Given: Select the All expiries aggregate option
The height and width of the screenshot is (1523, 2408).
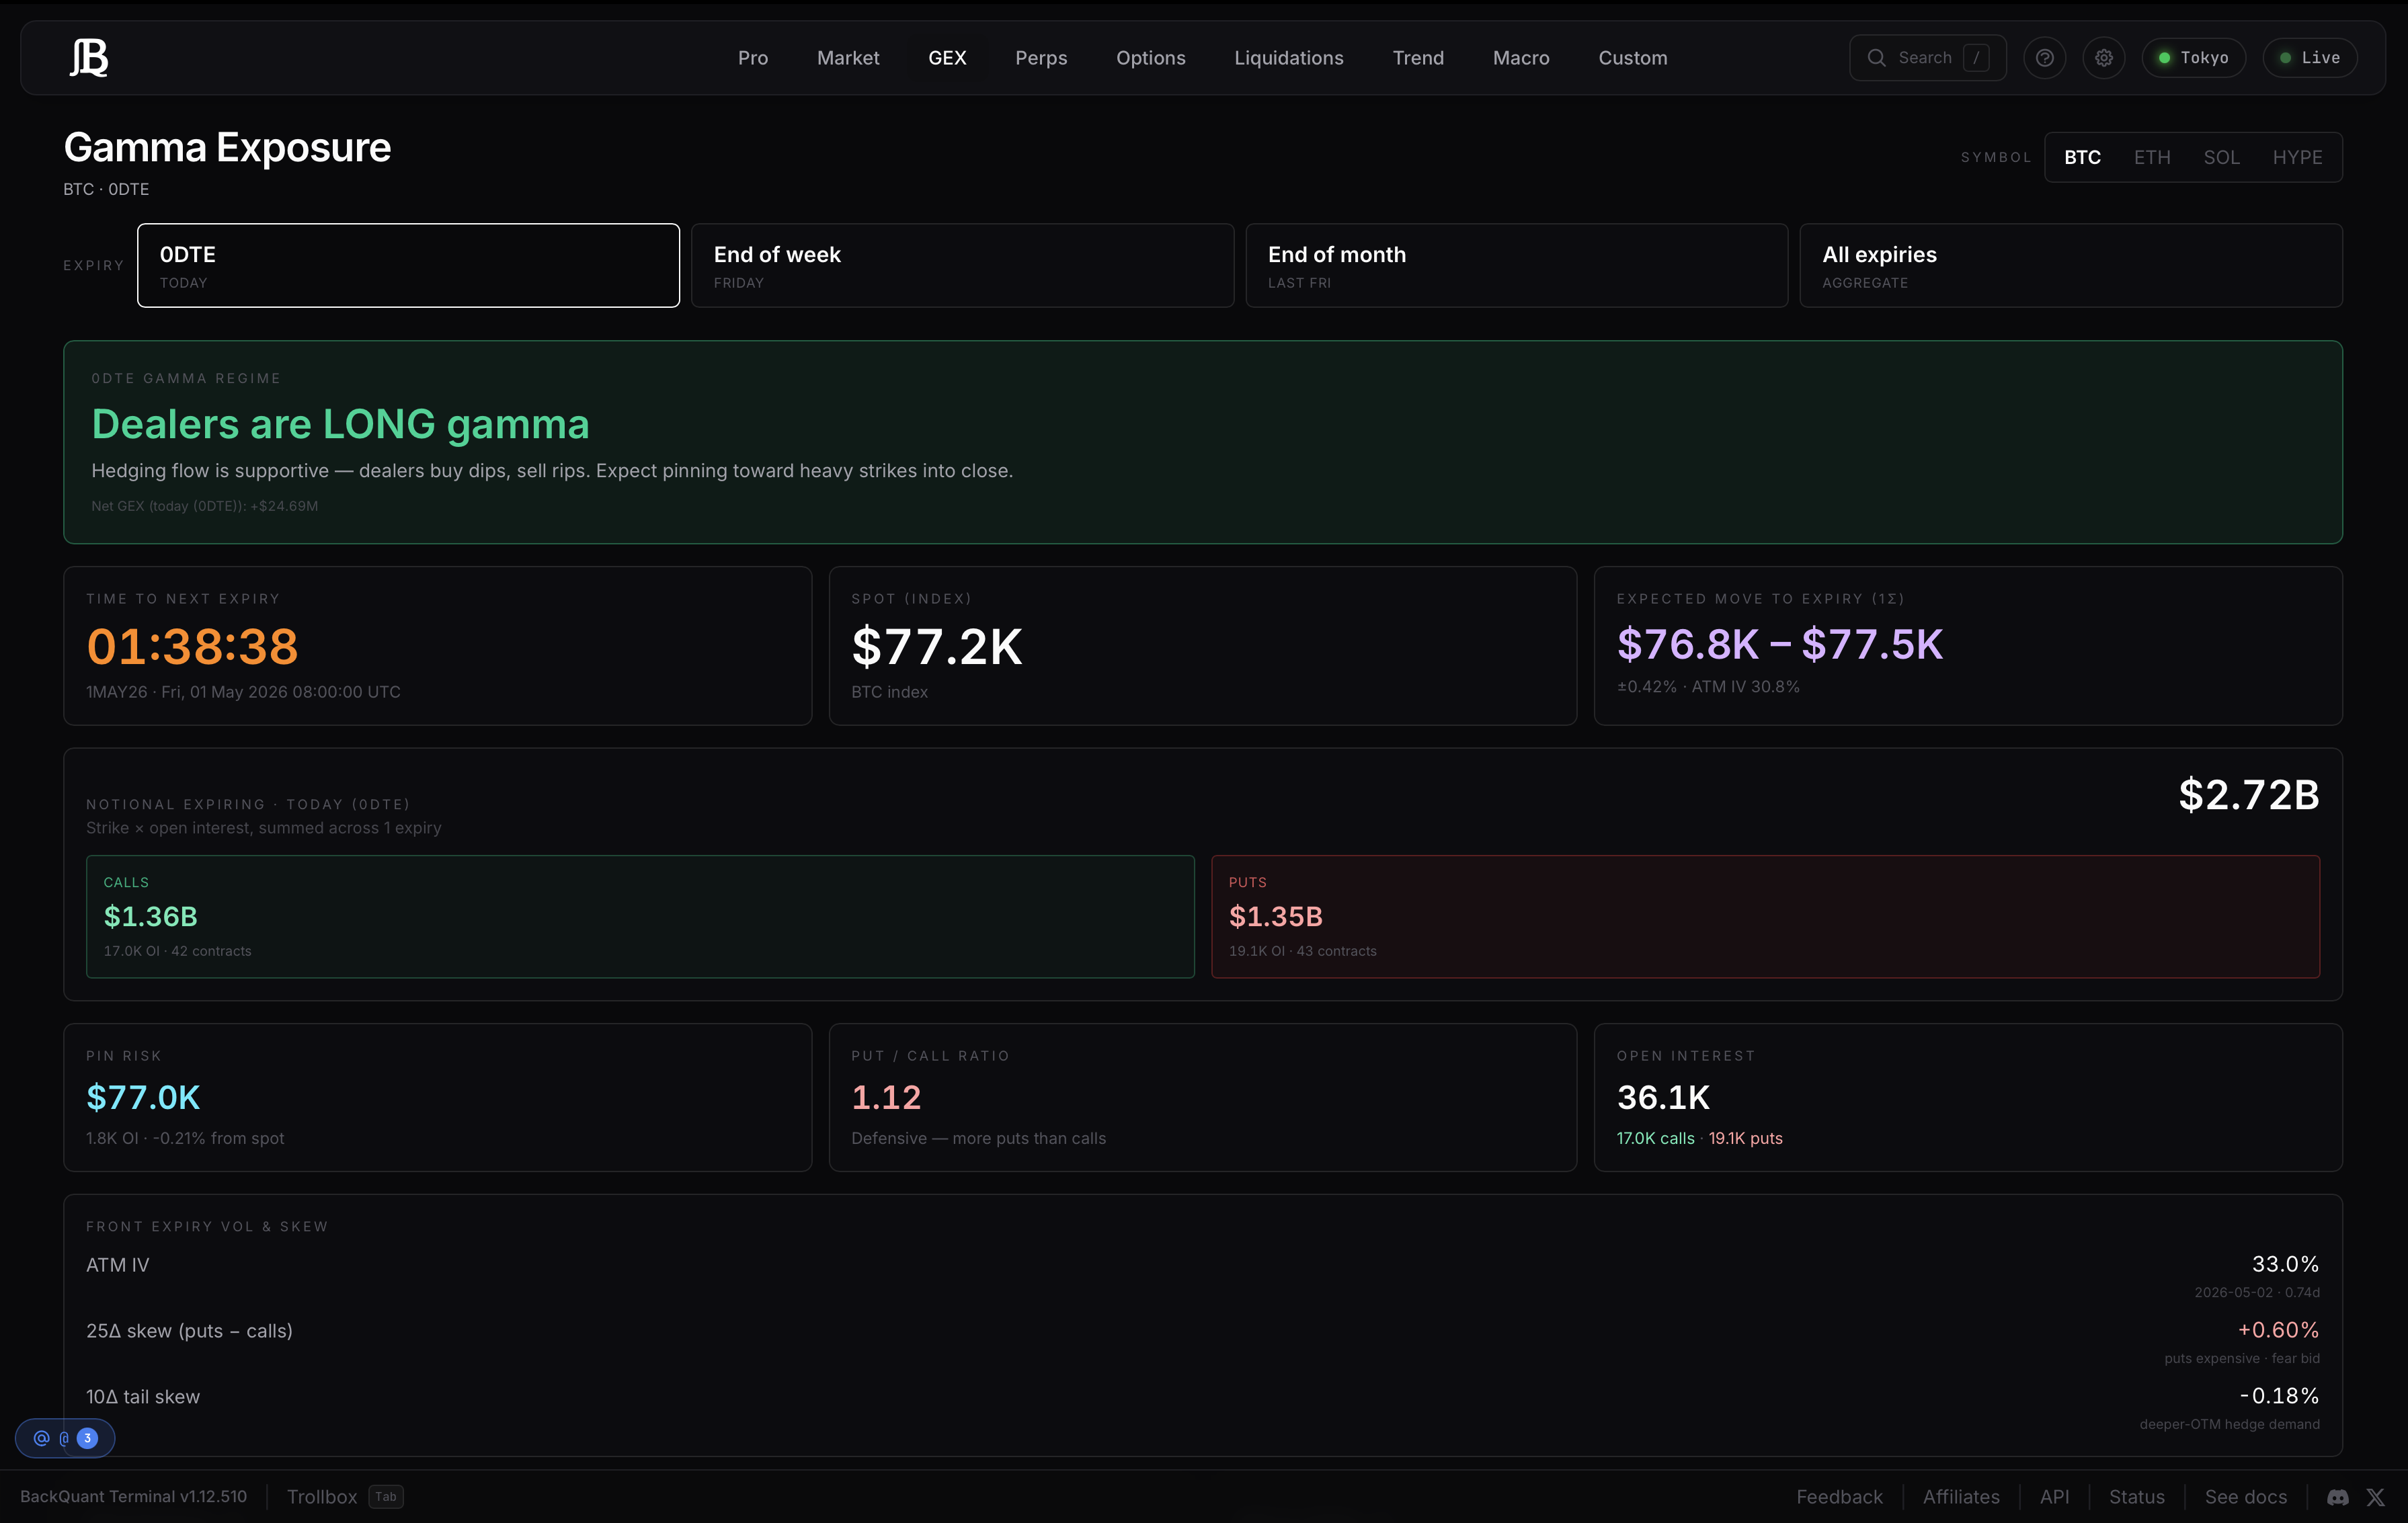Looking at the screenshot, I should [2070, 265].
